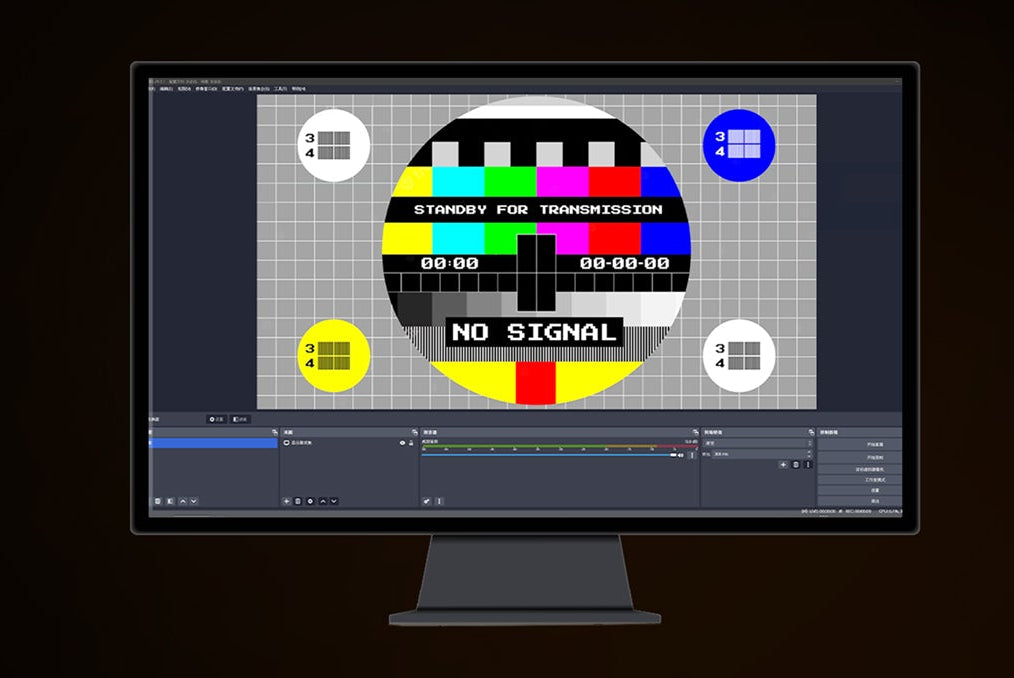Image resolution: width=1014 pixels, height=678 pixels.
Task: Open advanced audio properties in the mixer panel
Action: pyautogui.click(x=427, y=501)
